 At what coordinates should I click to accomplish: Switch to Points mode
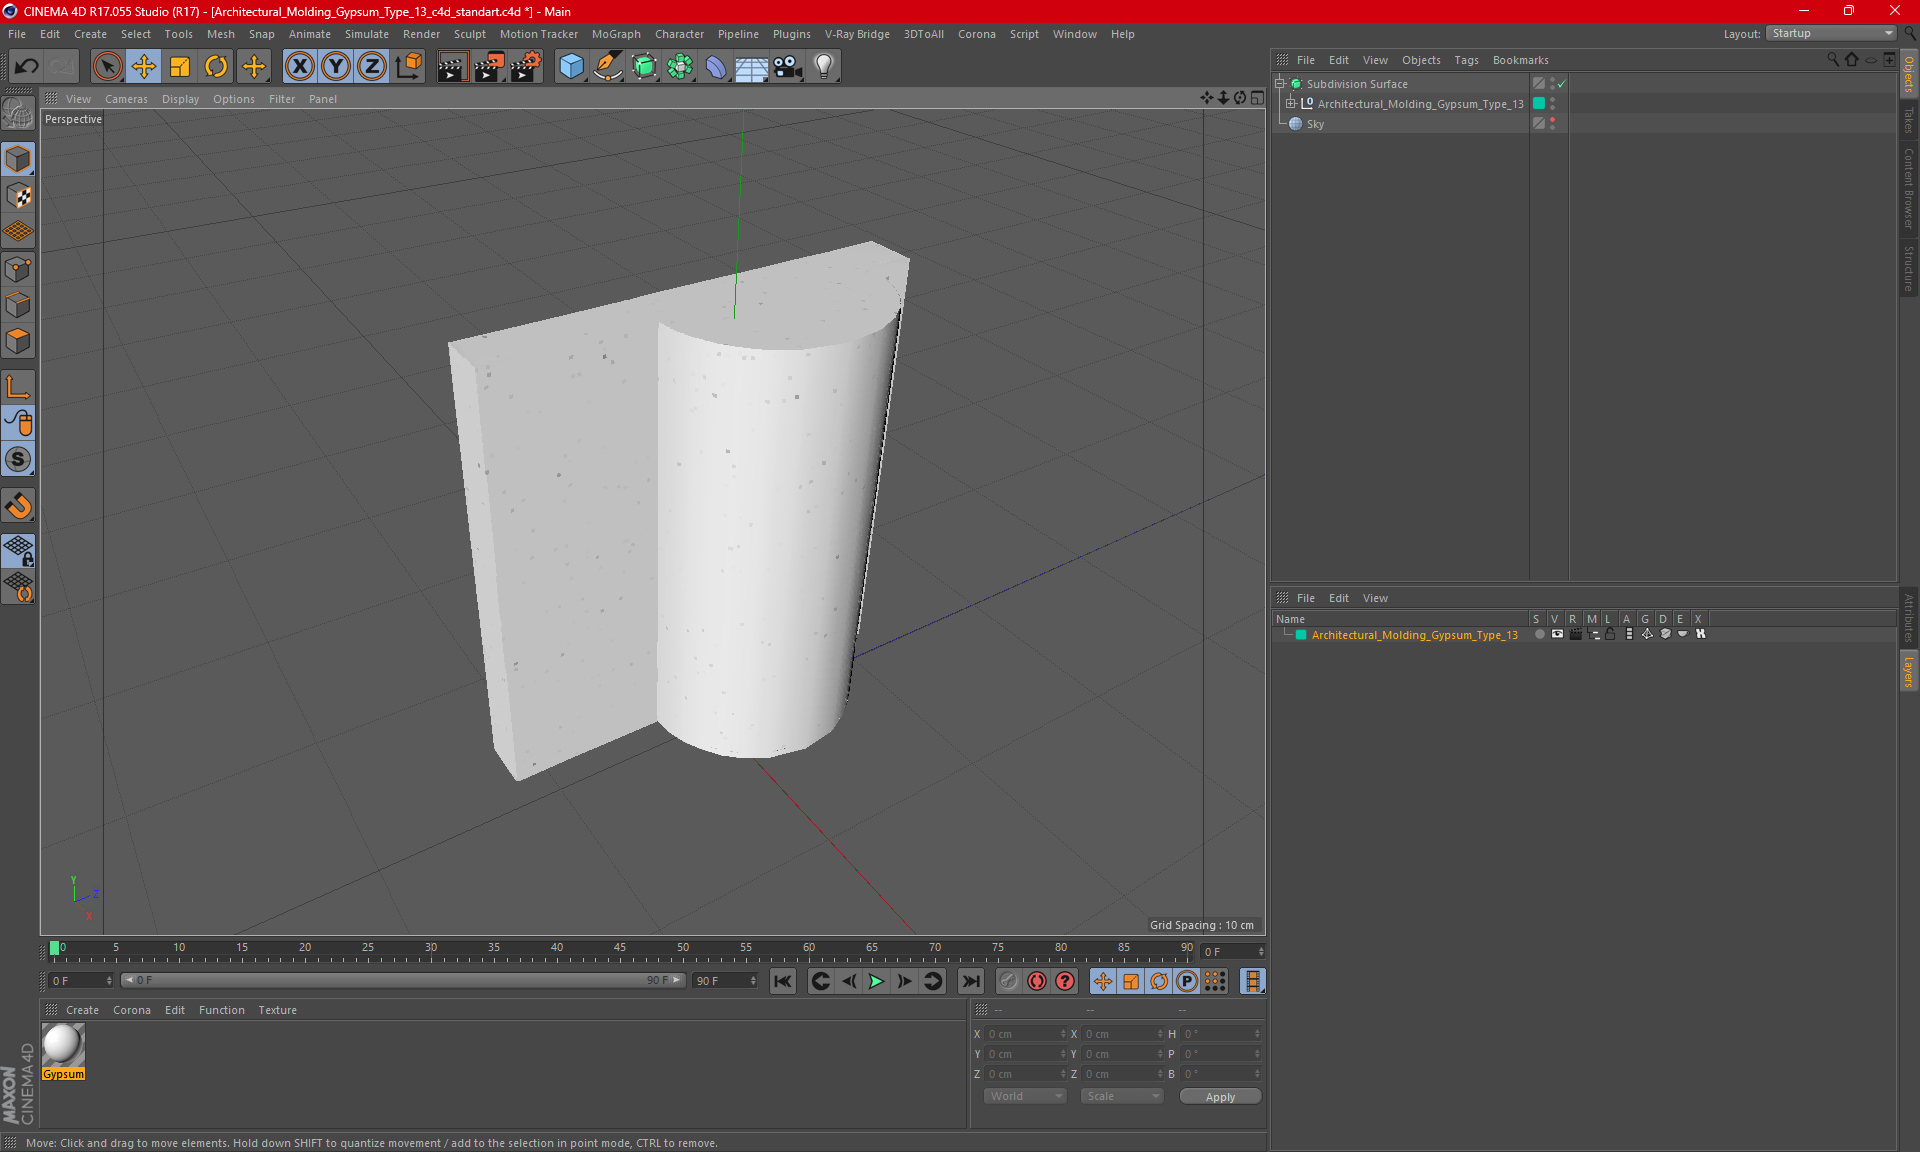pos(18,269)
